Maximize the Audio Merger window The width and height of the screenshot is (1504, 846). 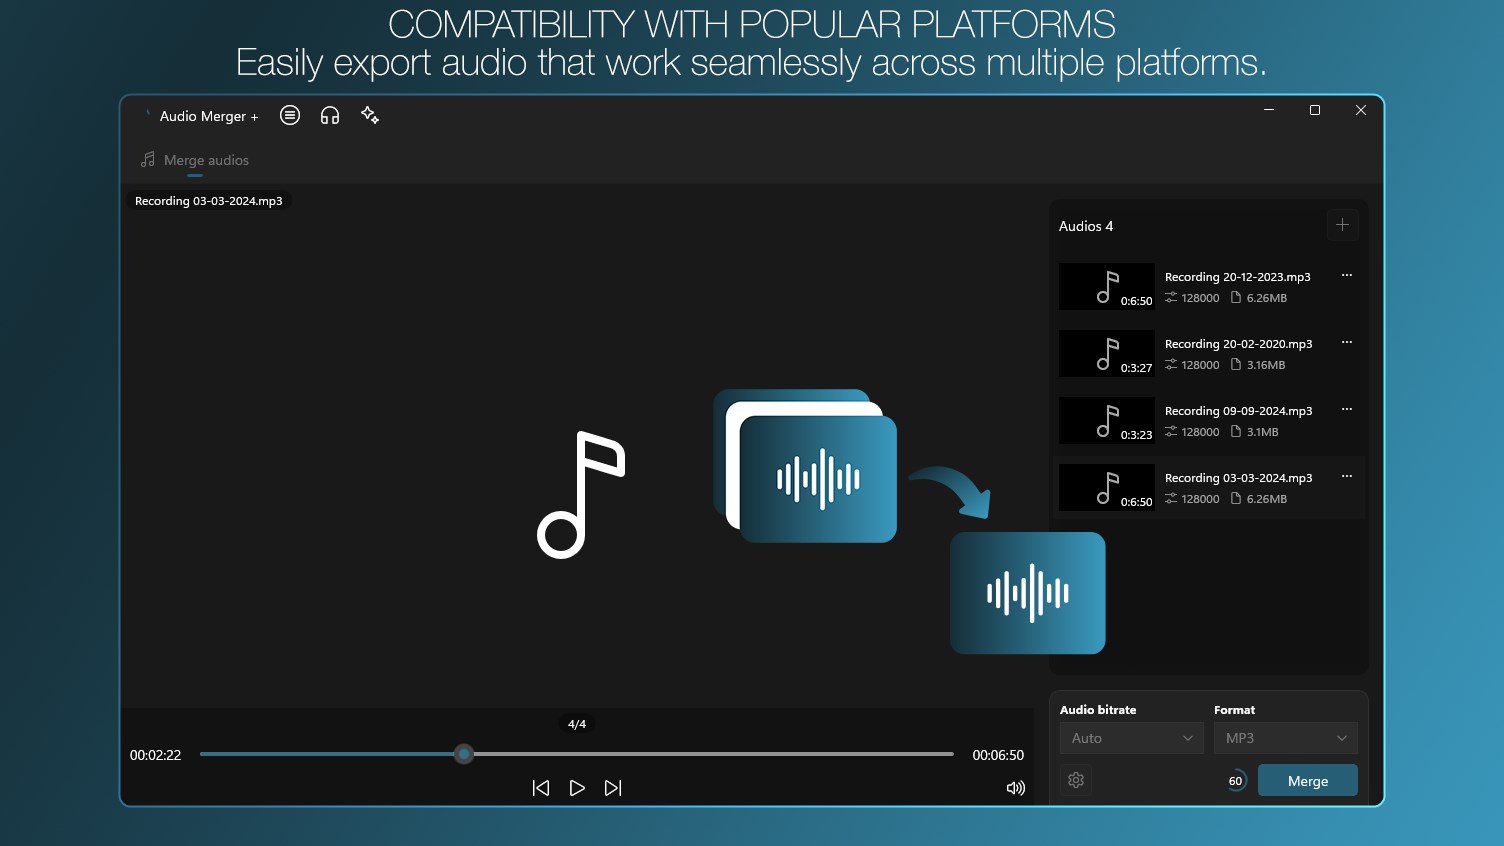(x=1315, y=110)
